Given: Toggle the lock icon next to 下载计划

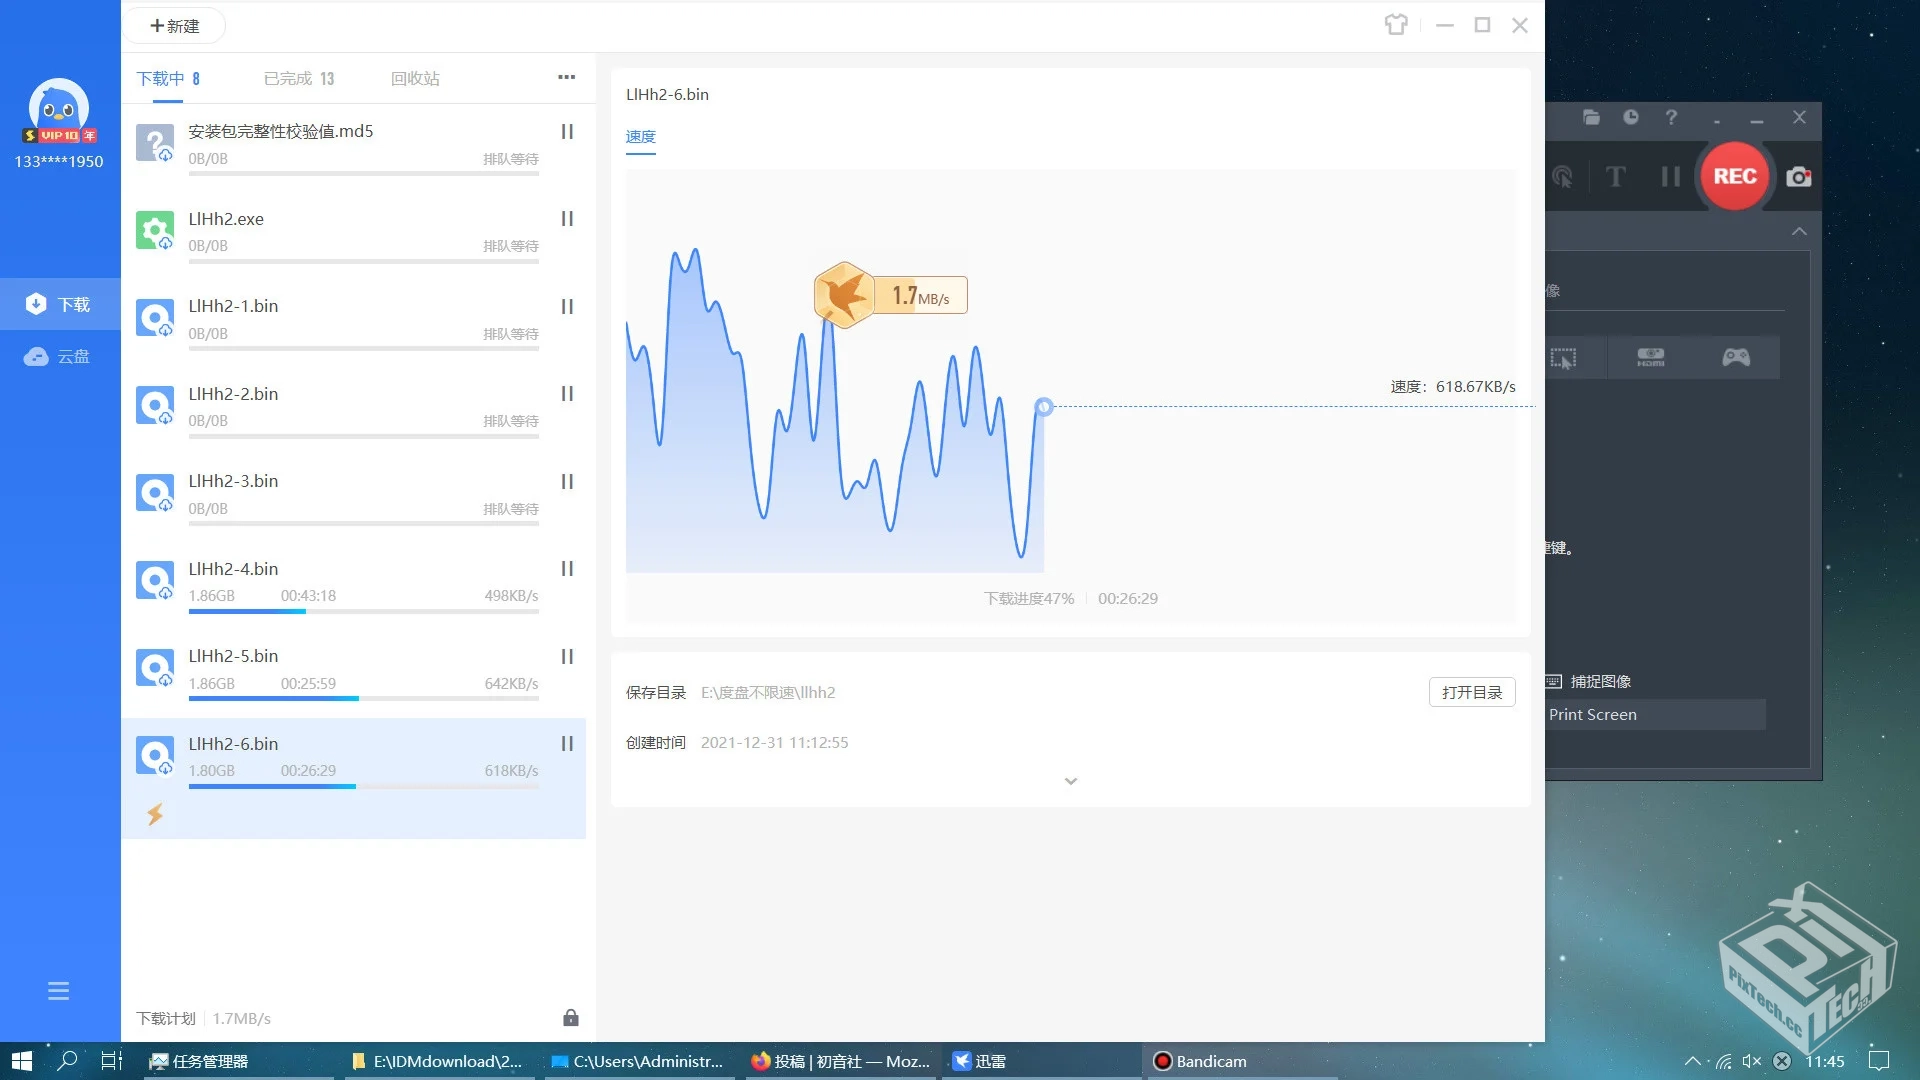Looking at the screenshot, I should [x=569, y=1017].
